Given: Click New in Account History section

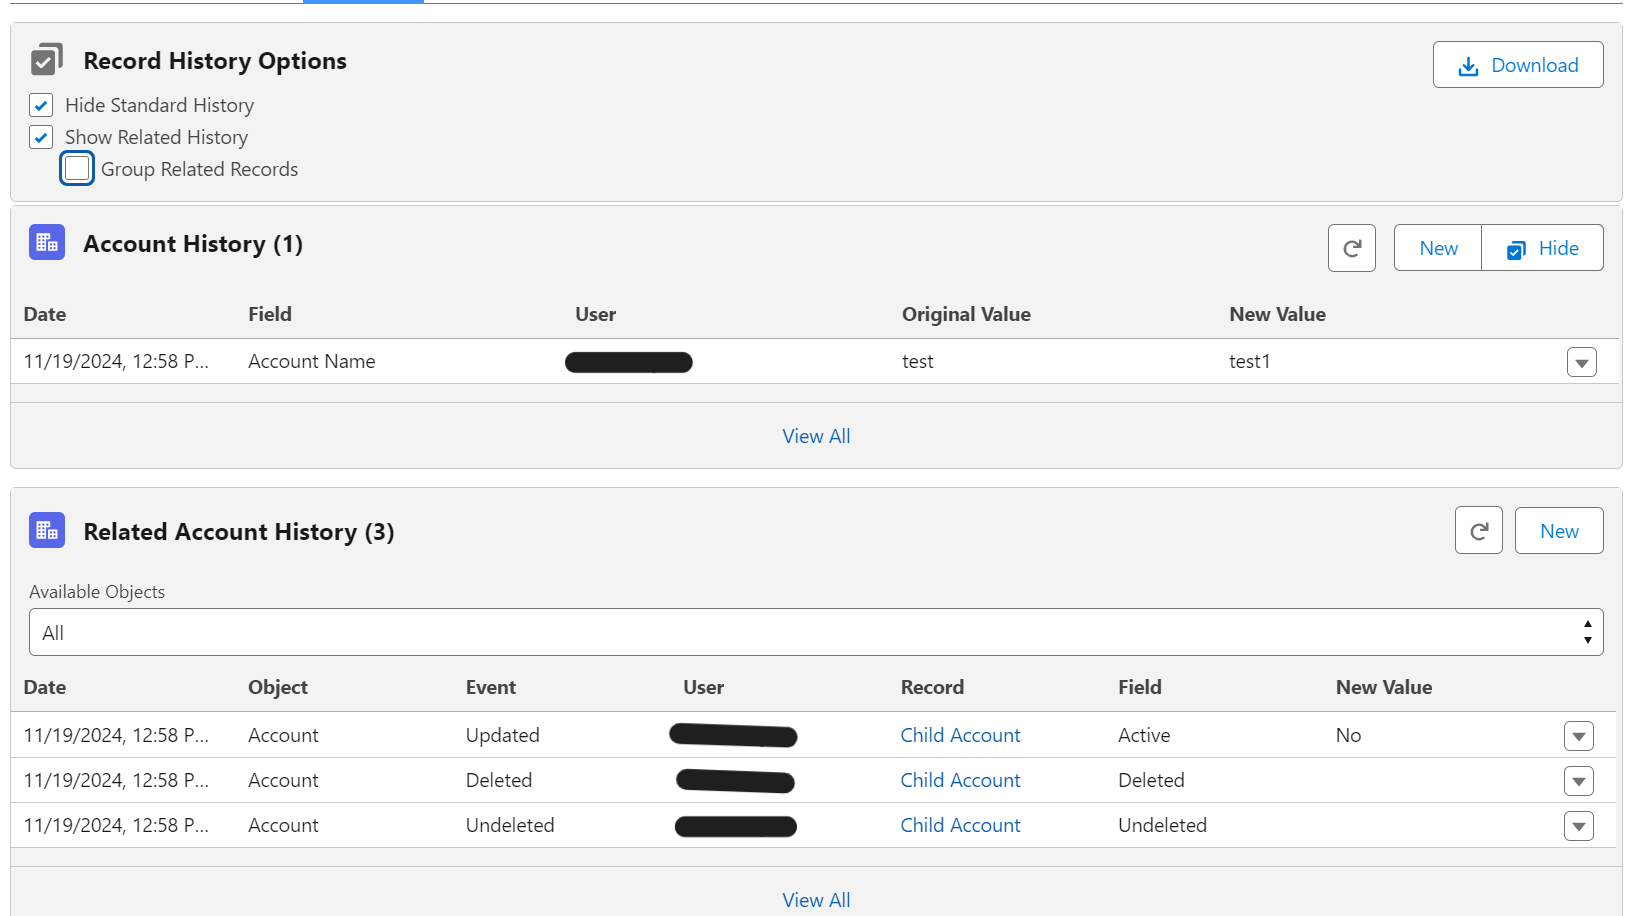Looking at the screenshot, I should 1438,248.
